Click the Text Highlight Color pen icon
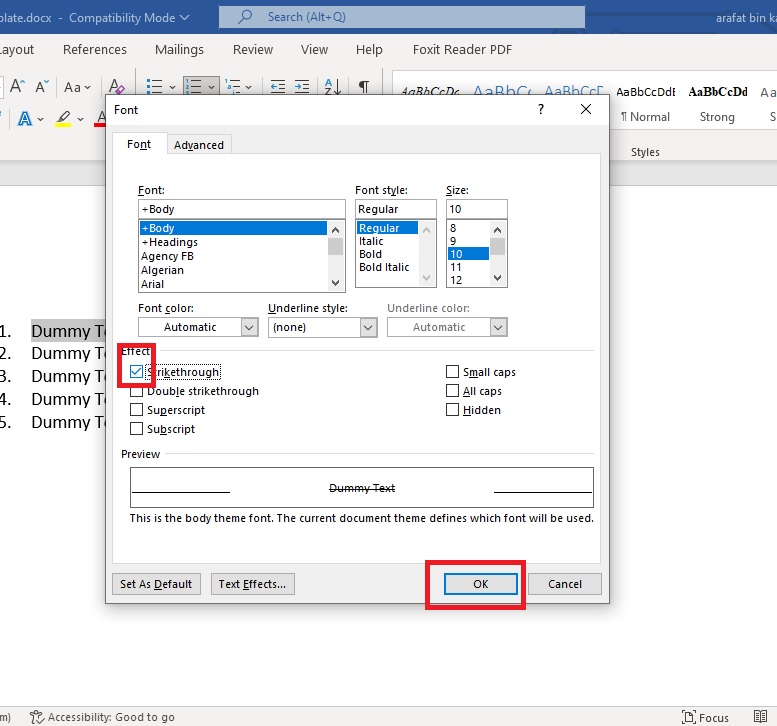The width and height of the screenshot is (777, 726). click(63, 119)
